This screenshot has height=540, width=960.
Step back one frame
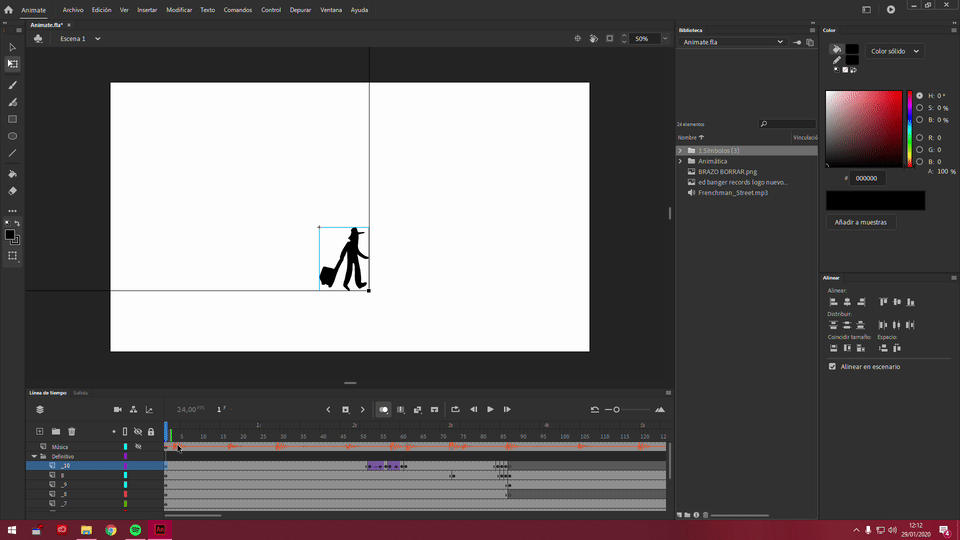tap(473, 410)
